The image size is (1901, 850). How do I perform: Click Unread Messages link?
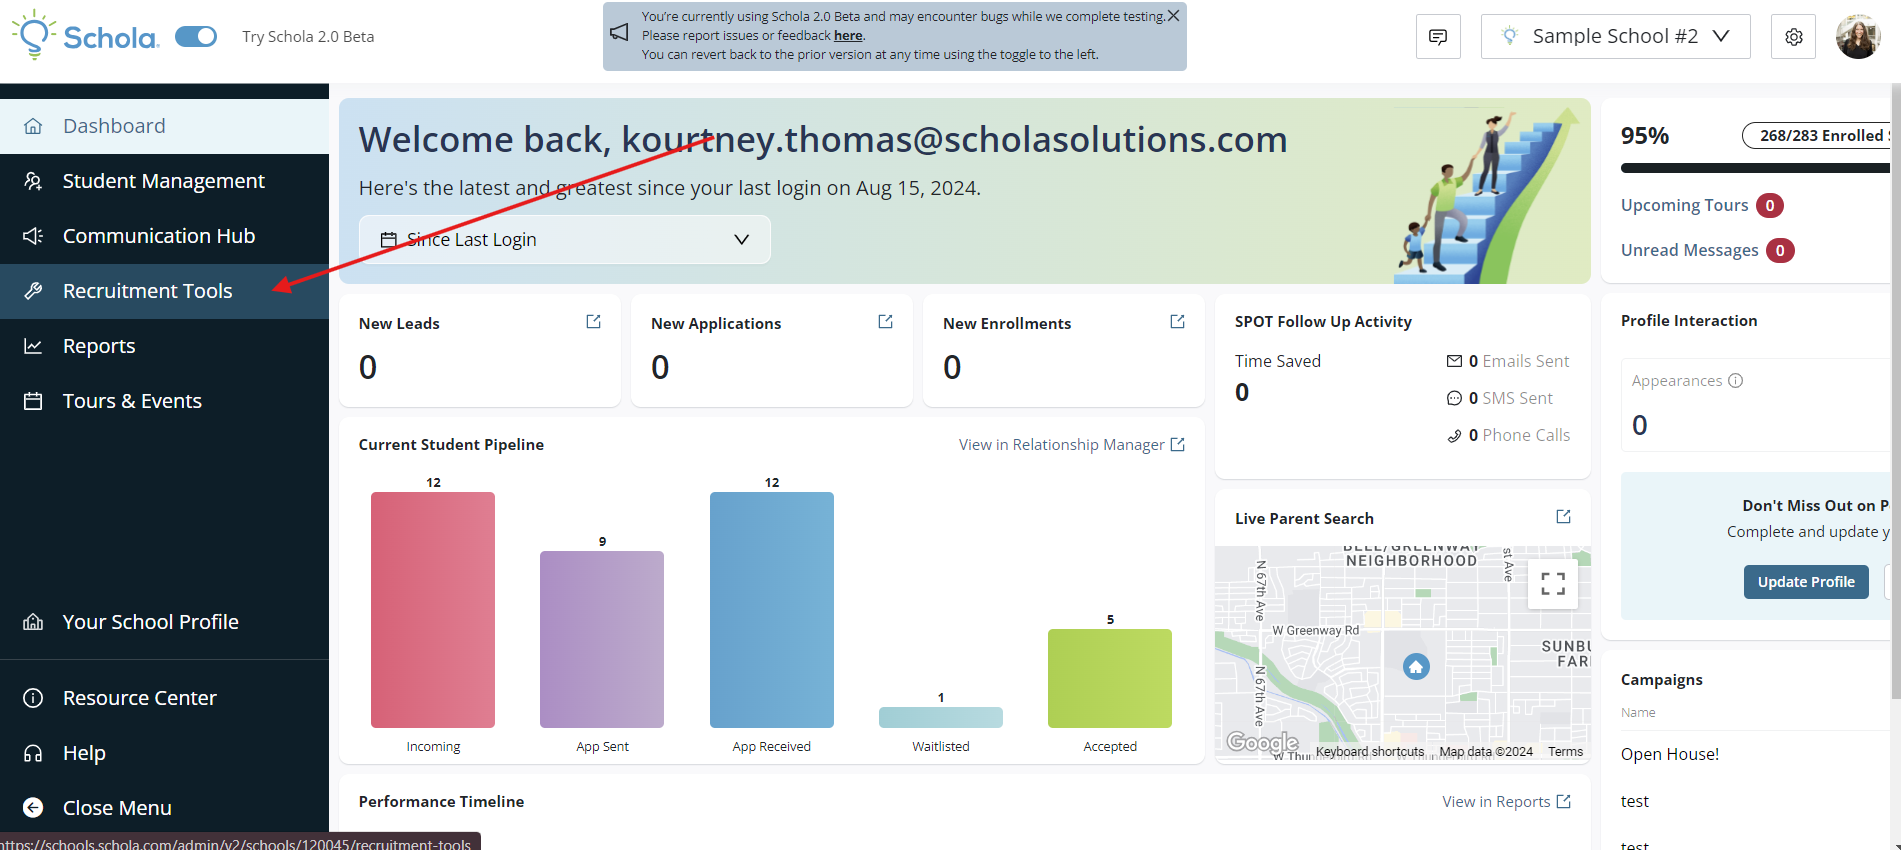[1689, 250]
